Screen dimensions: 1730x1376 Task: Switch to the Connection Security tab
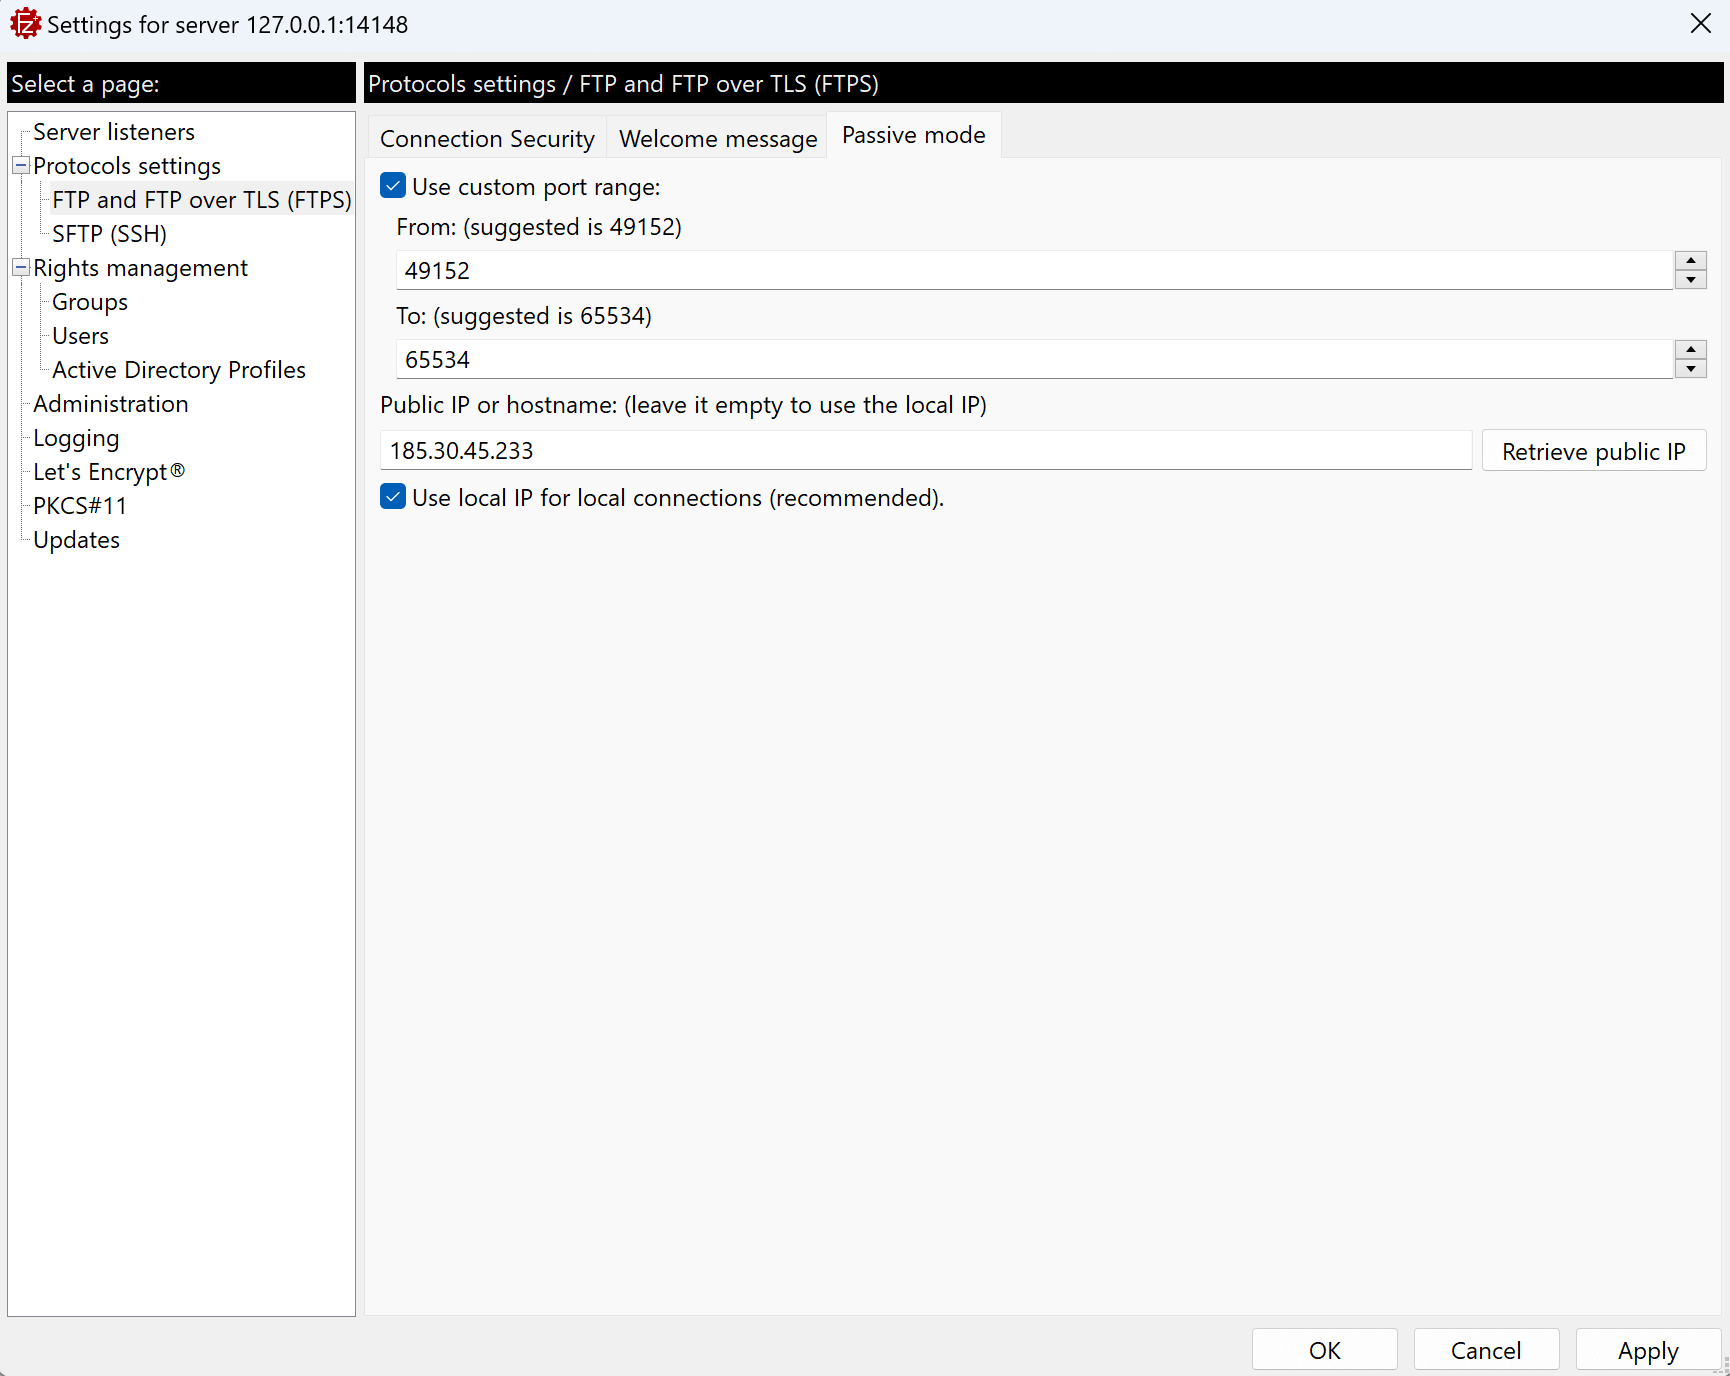pyautogui.click(x=487, y=138)
